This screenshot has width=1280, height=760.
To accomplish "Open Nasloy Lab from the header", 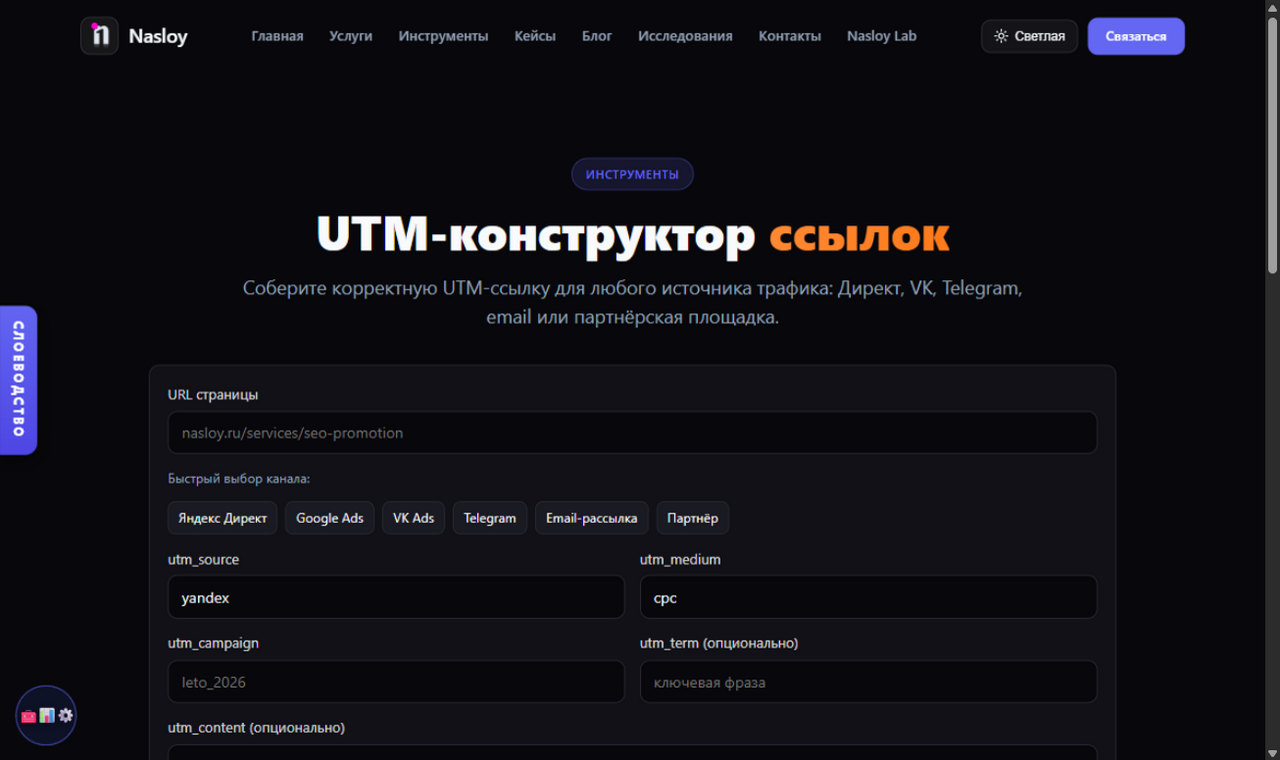I will coord(882,36).
